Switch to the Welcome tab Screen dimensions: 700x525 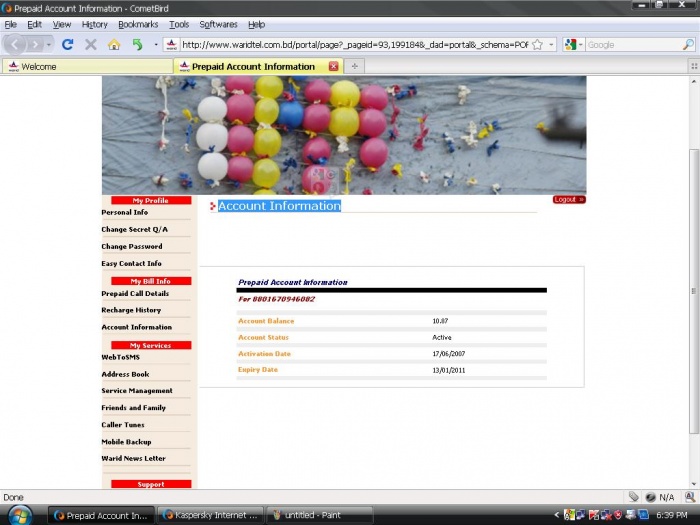click(88, 67)
